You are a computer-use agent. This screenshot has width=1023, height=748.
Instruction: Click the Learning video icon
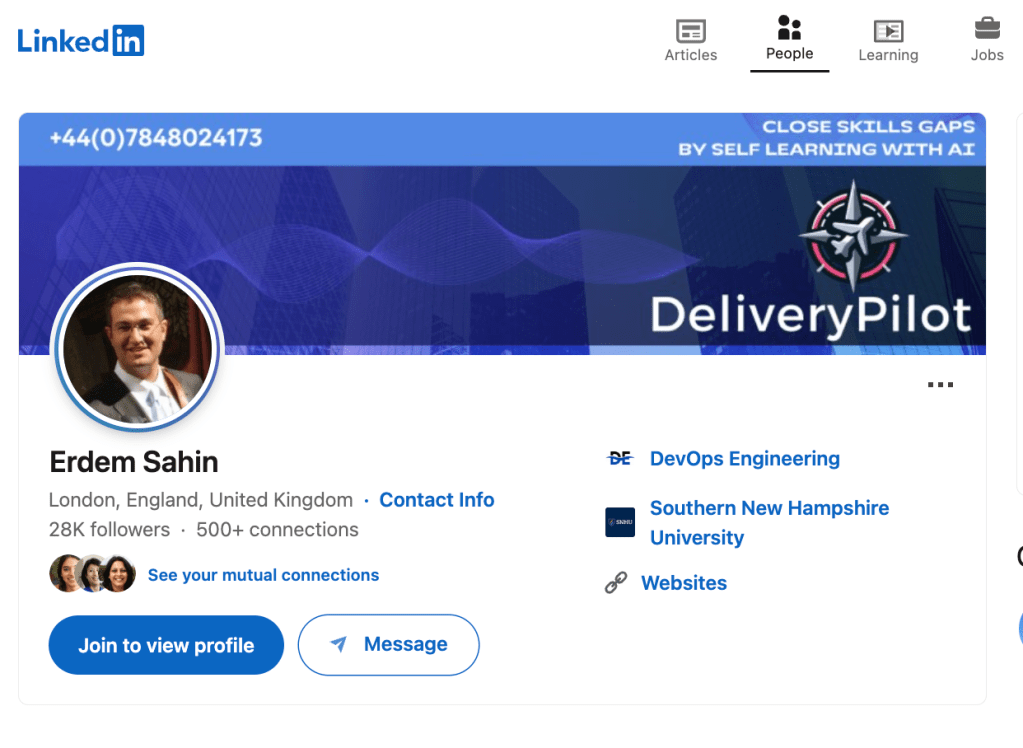point(888,31)
